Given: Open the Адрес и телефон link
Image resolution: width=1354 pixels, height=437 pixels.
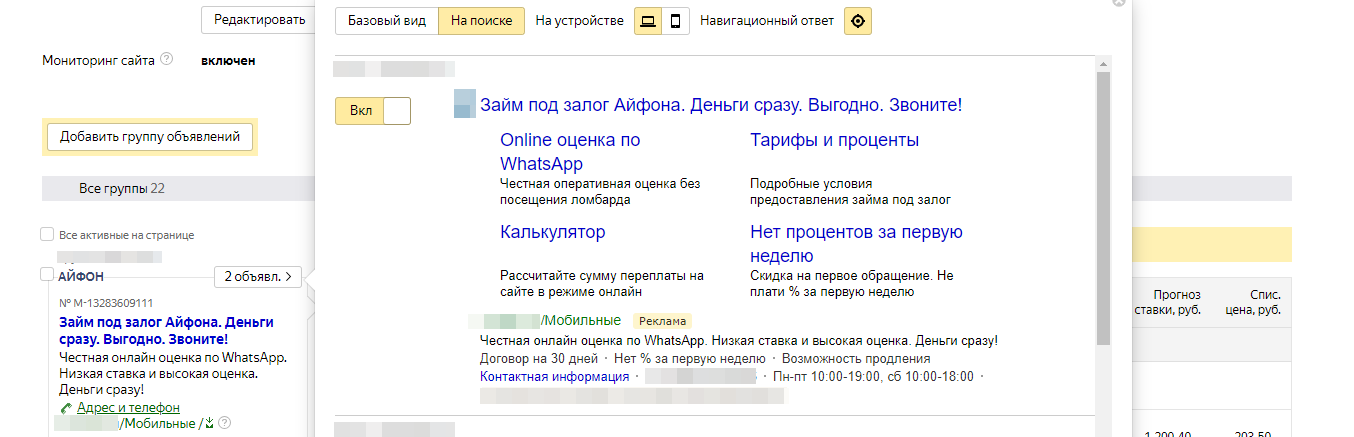Looking at the screenshot, I should (128, 408).
